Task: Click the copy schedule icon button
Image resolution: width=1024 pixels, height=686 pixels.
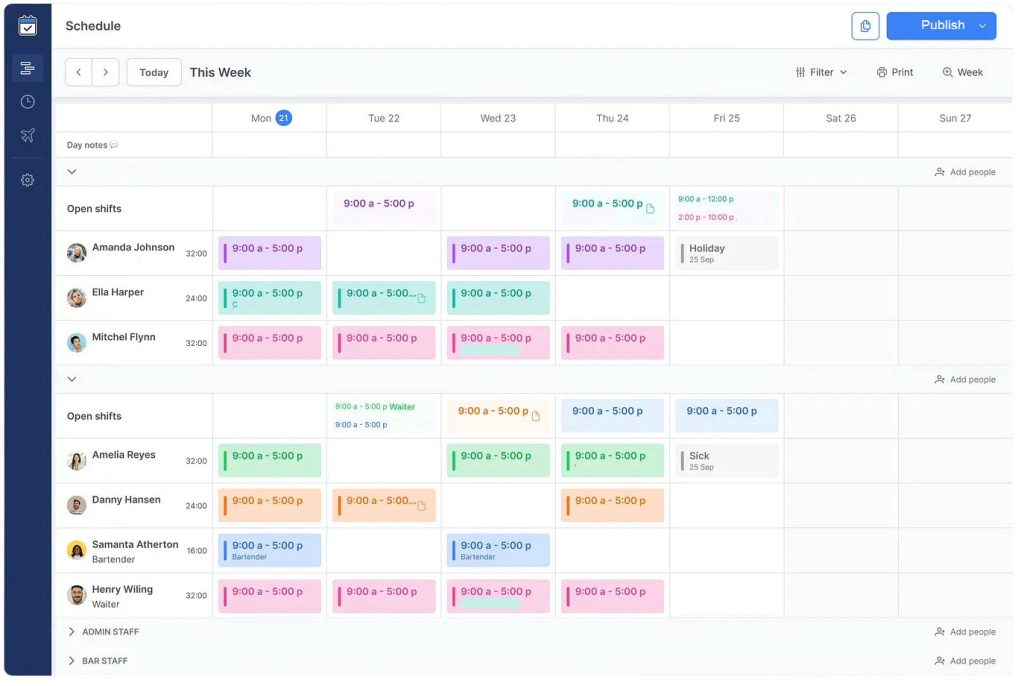Action: click(865, 26)
